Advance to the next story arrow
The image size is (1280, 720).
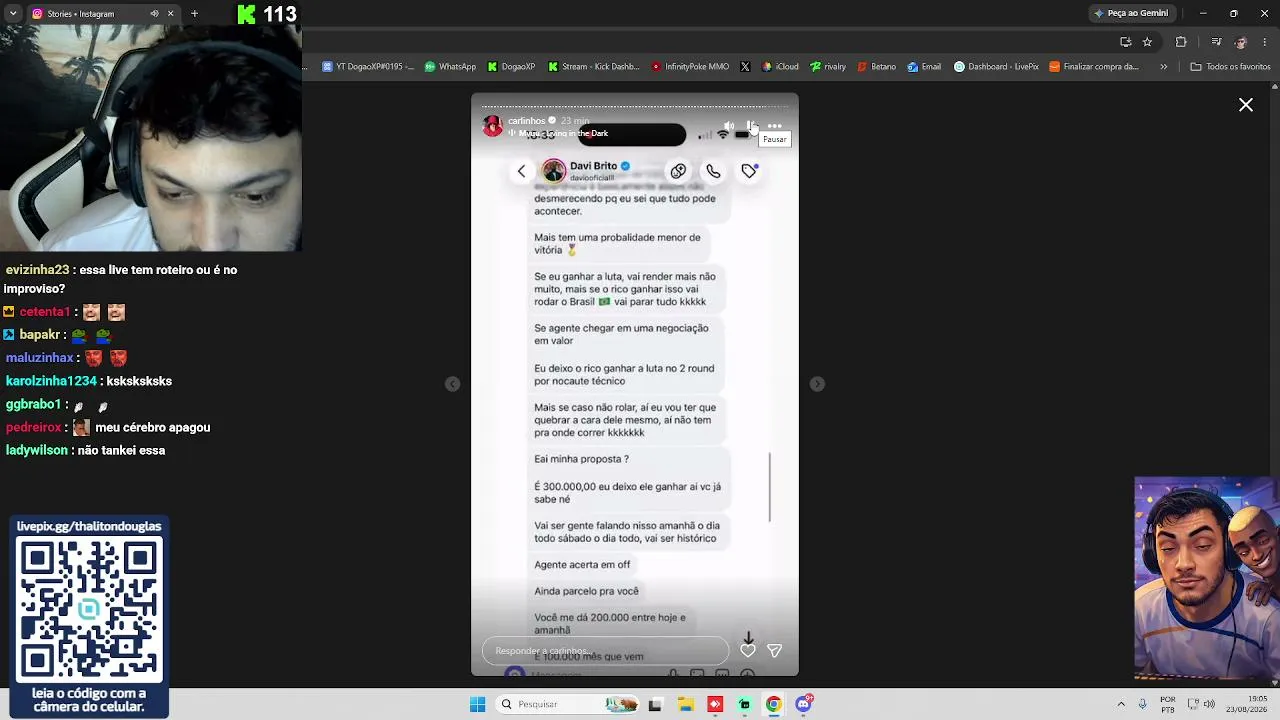817,384
